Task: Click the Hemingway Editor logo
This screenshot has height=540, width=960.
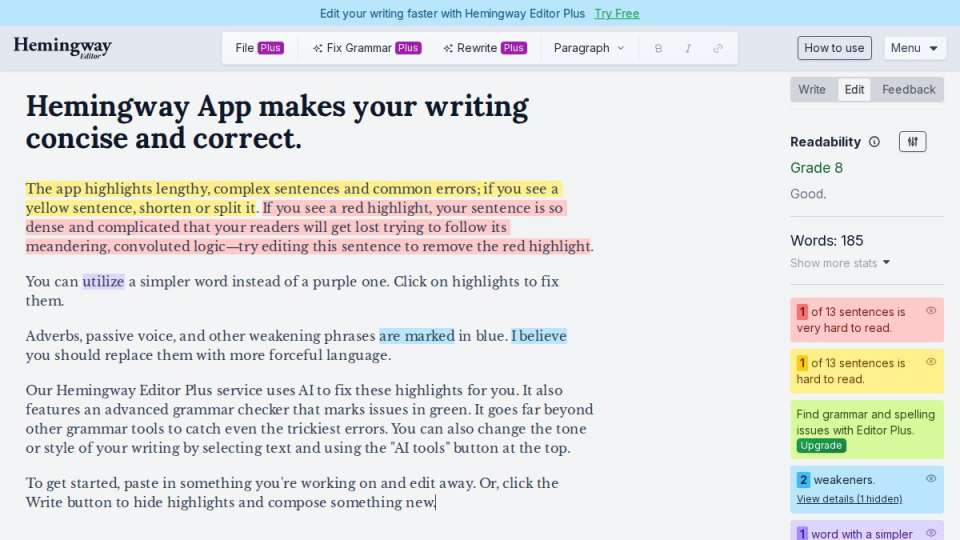Action: (x=62, y=47)
